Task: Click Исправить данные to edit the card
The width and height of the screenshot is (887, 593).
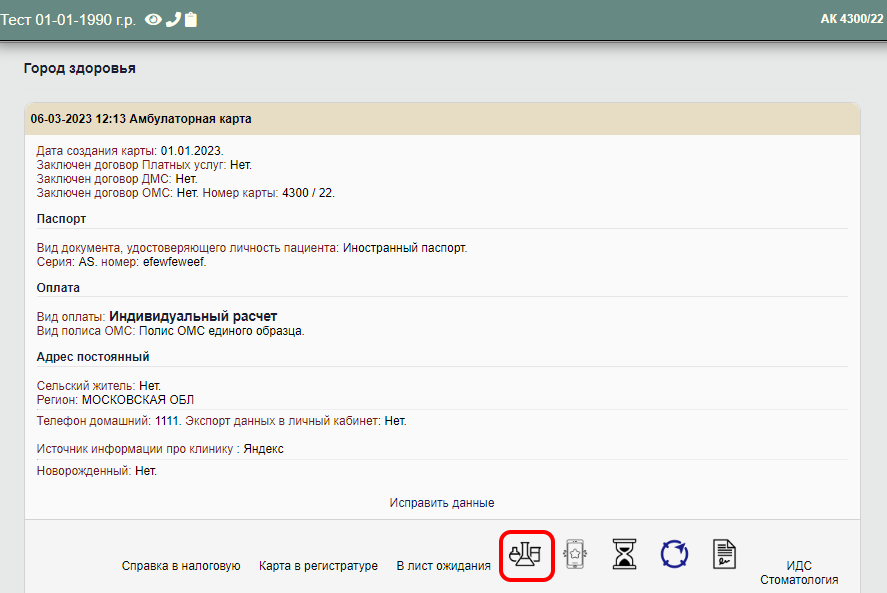Action: tap(442, 503)
